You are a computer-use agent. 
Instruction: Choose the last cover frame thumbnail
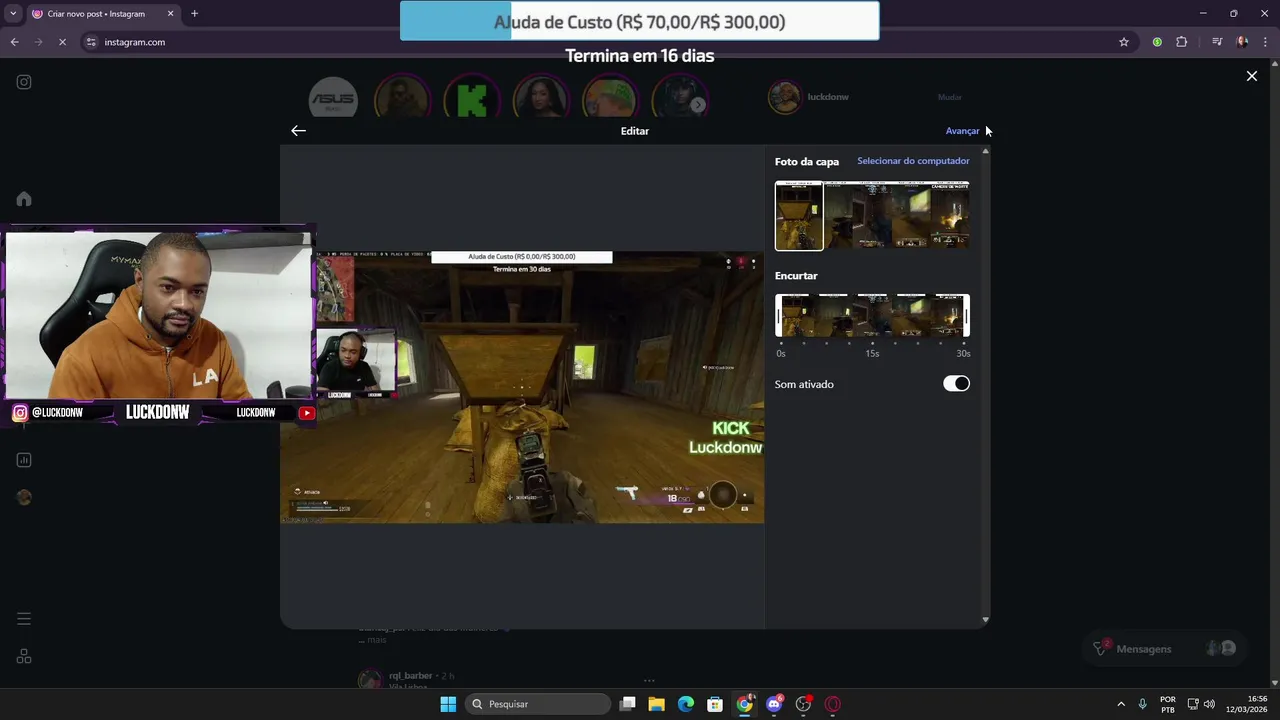[x=951, y=216]
